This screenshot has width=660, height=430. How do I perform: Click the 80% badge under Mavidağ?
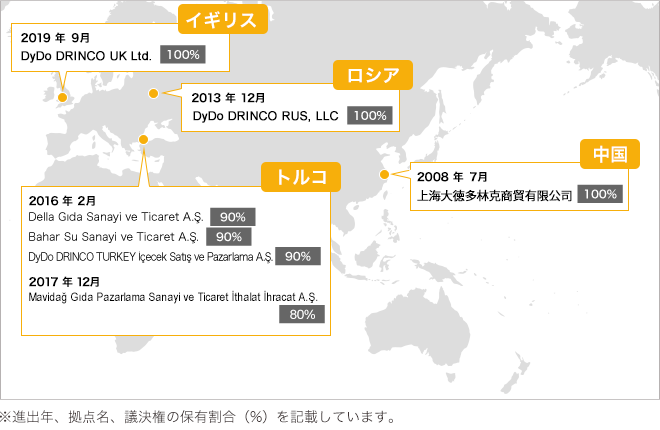302,314
